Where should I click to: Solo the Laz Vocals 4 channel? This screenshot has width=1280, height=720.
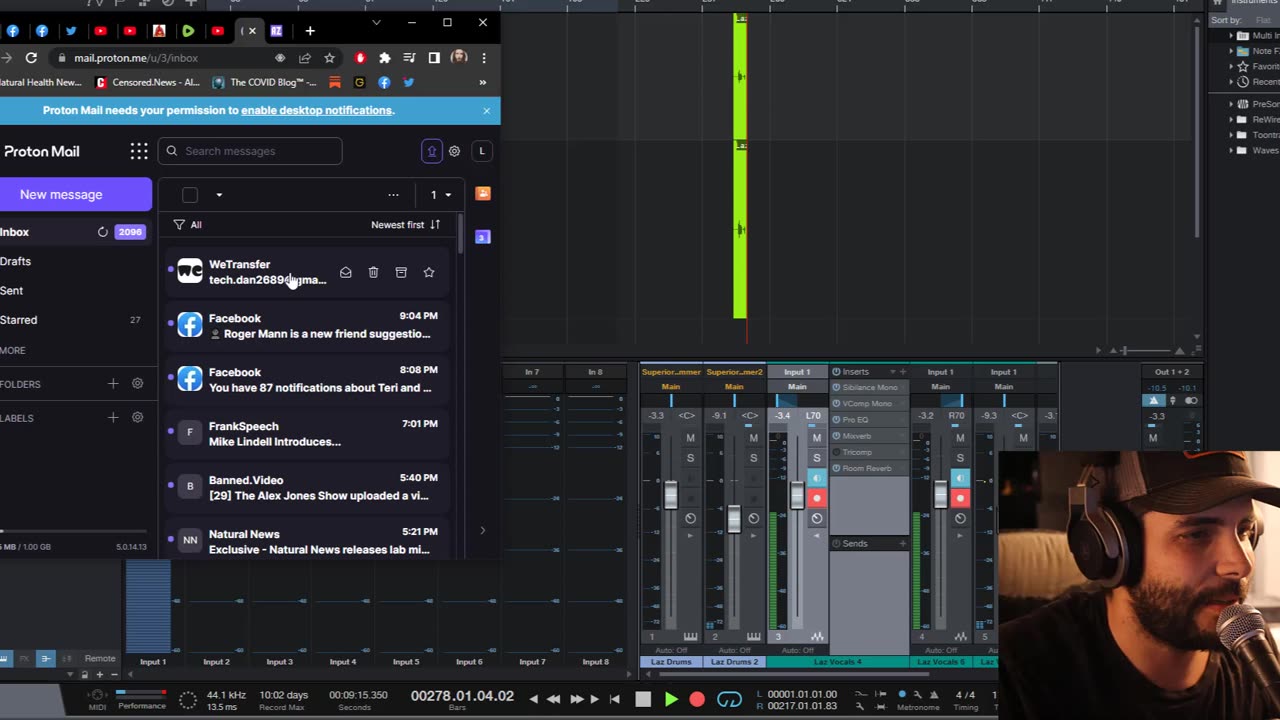817,458
